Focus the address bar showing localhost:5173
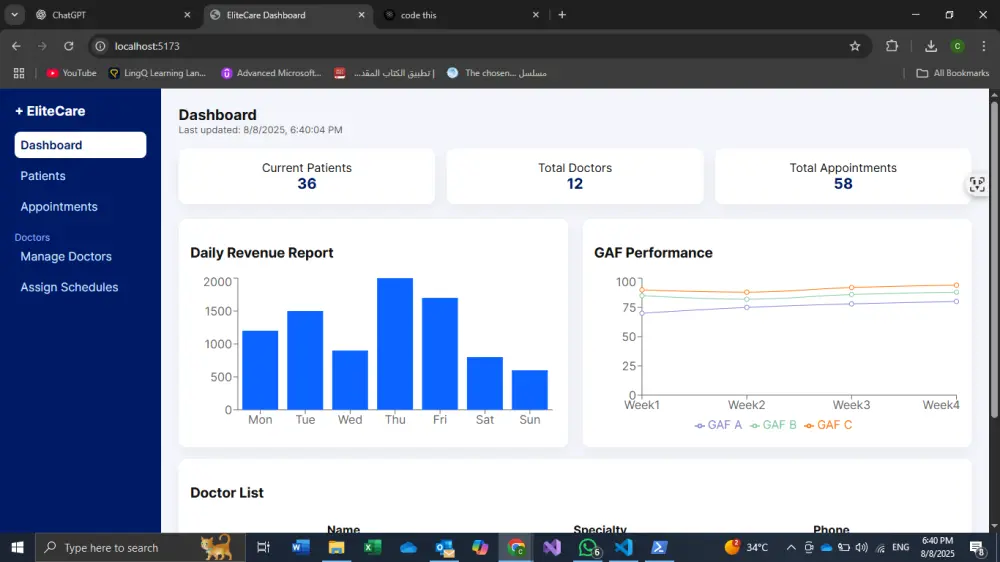1000x562 pixels. pos(478,46)
